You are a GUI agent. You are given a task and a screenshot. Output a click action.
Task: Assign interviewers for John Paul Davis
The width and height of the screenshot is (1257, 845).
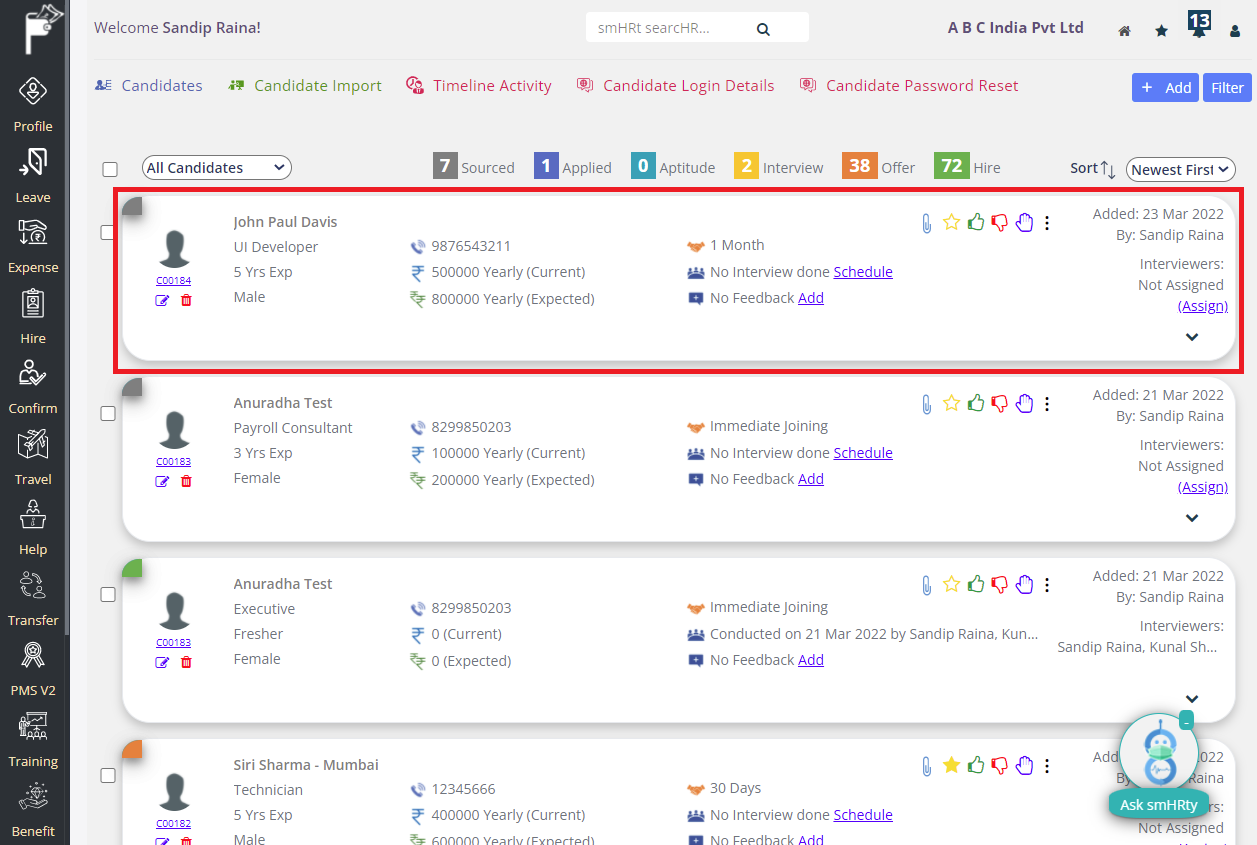tap(1203, 305)
